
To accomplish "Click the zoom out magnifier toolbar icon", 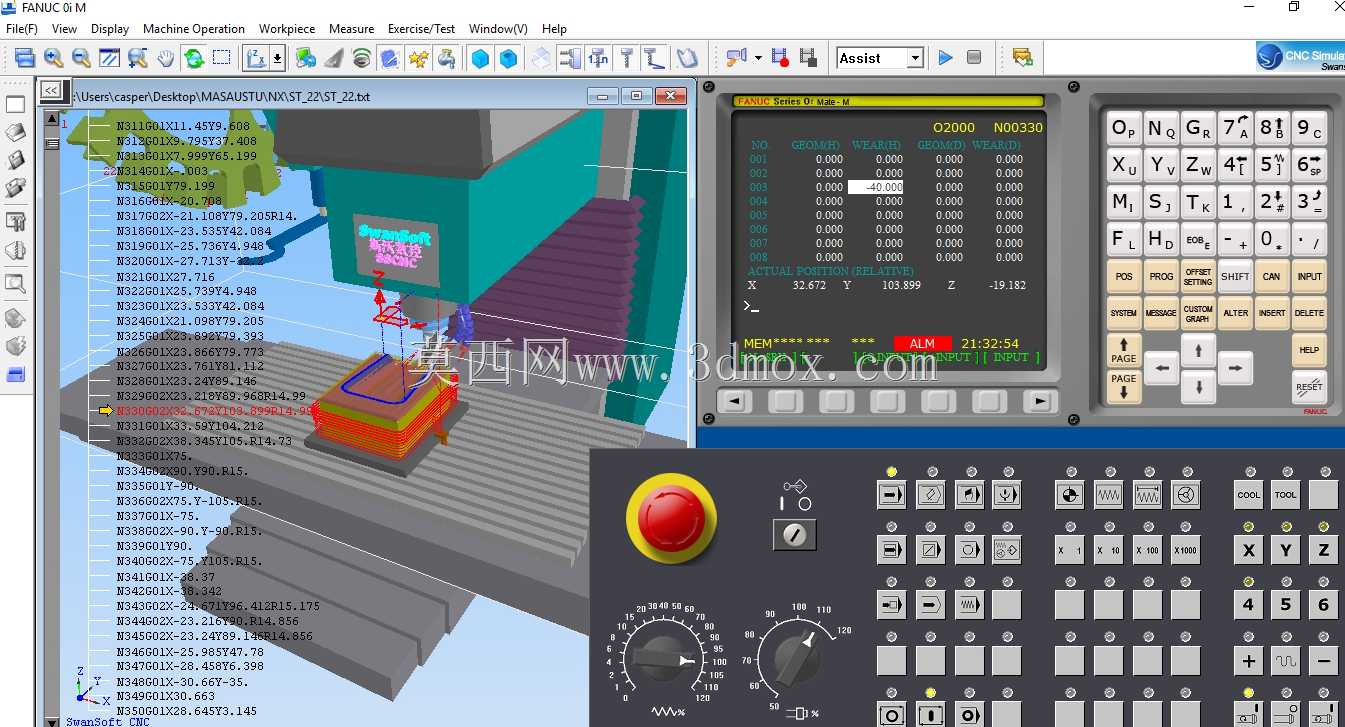I will click(82, 58).
